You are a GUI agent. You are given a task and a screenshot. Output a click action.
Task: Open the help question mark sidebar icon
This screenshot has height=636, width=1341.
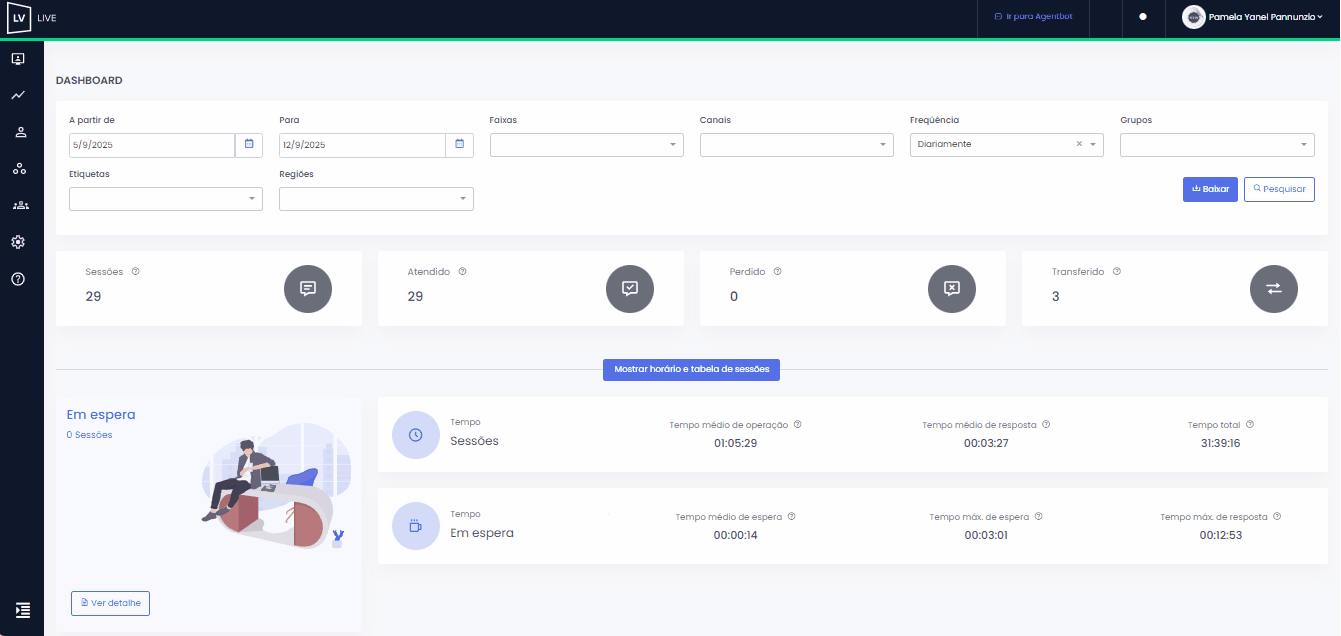[x=18, y=279]
